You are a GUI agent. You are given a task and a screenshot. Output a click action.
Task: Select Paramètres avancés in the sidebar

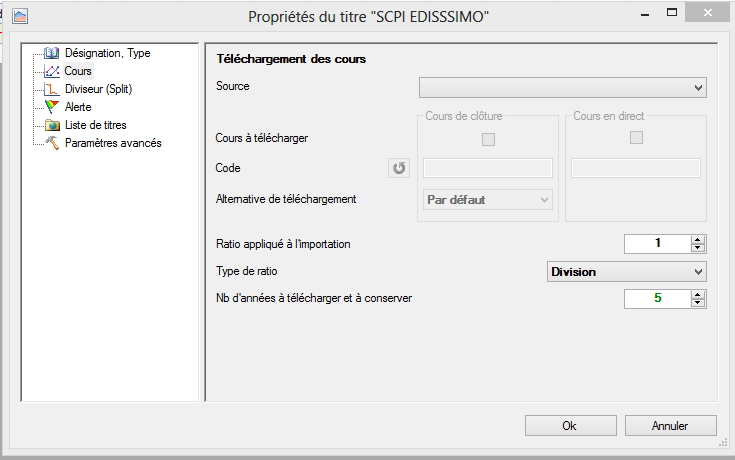pyautogui.click(x=113, y=143)
